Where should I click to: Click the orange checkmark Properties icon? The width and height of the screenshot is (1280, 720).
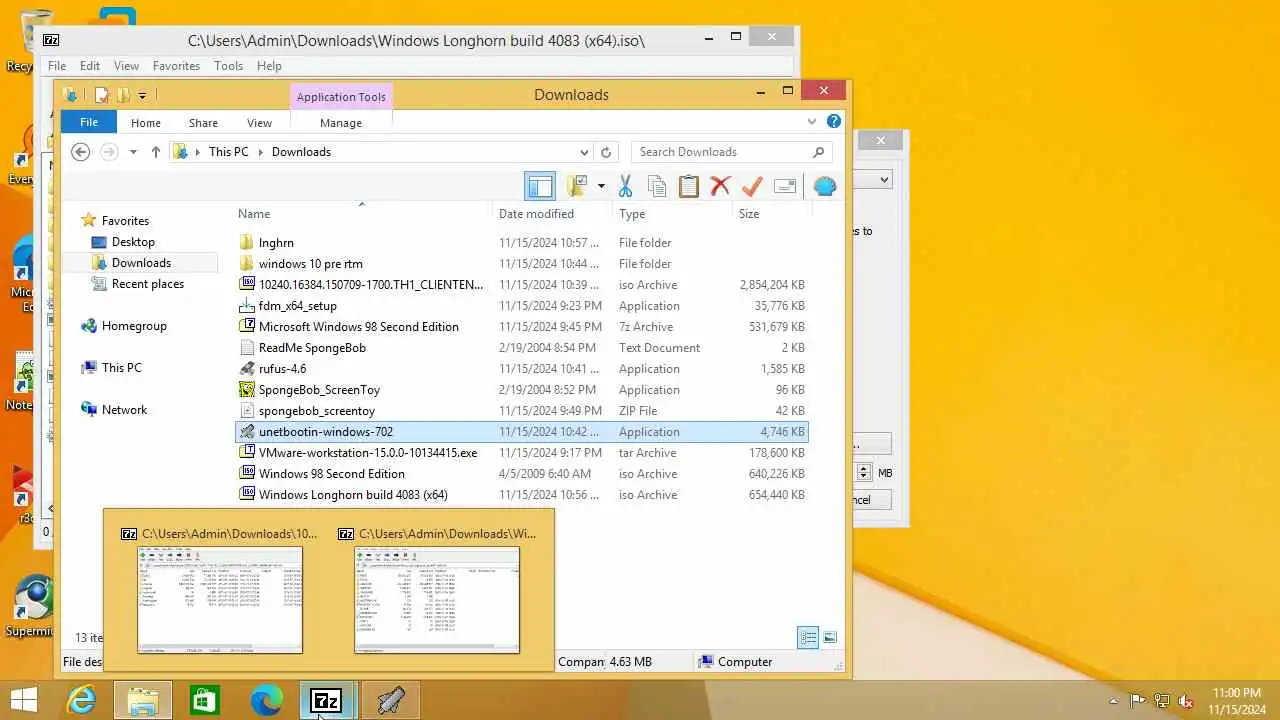point(752,186)
